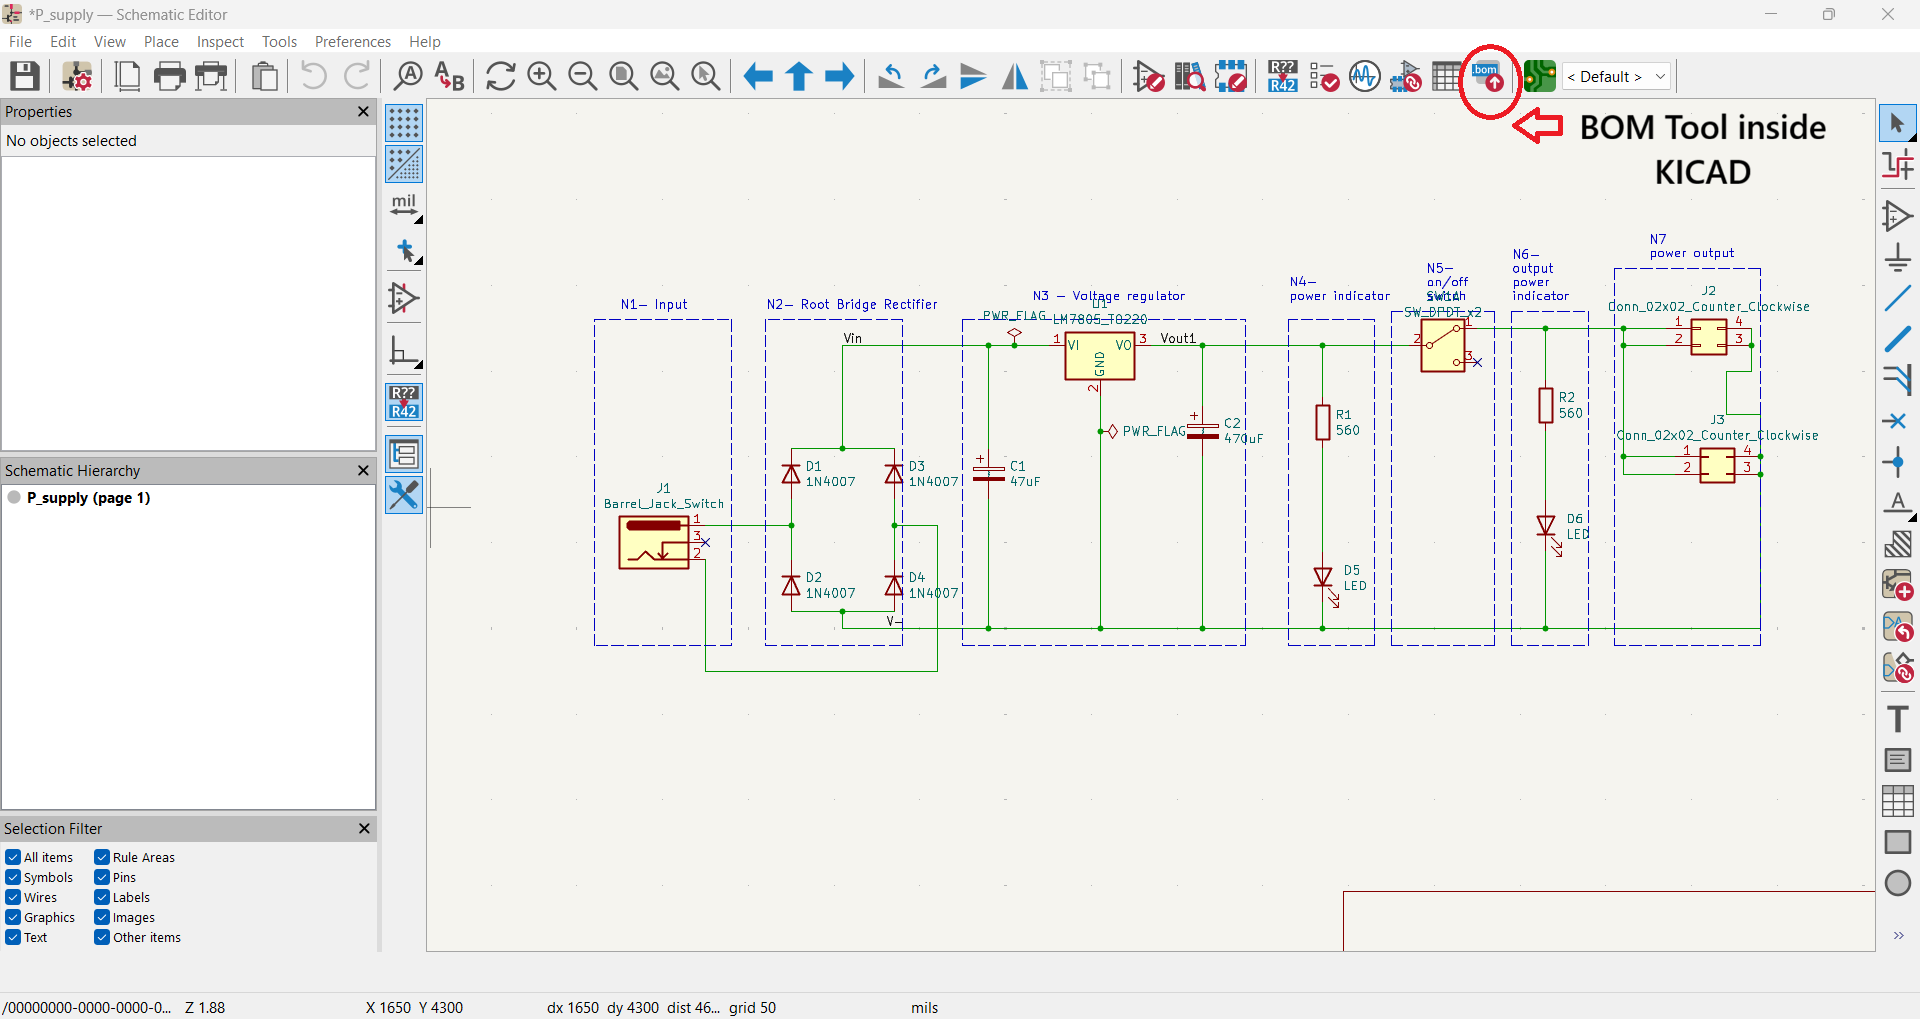Image resolution: width=1920 pixels, height=1019 pixels.
Task: Rotate selection clockwise
Action: click(933, 76)
